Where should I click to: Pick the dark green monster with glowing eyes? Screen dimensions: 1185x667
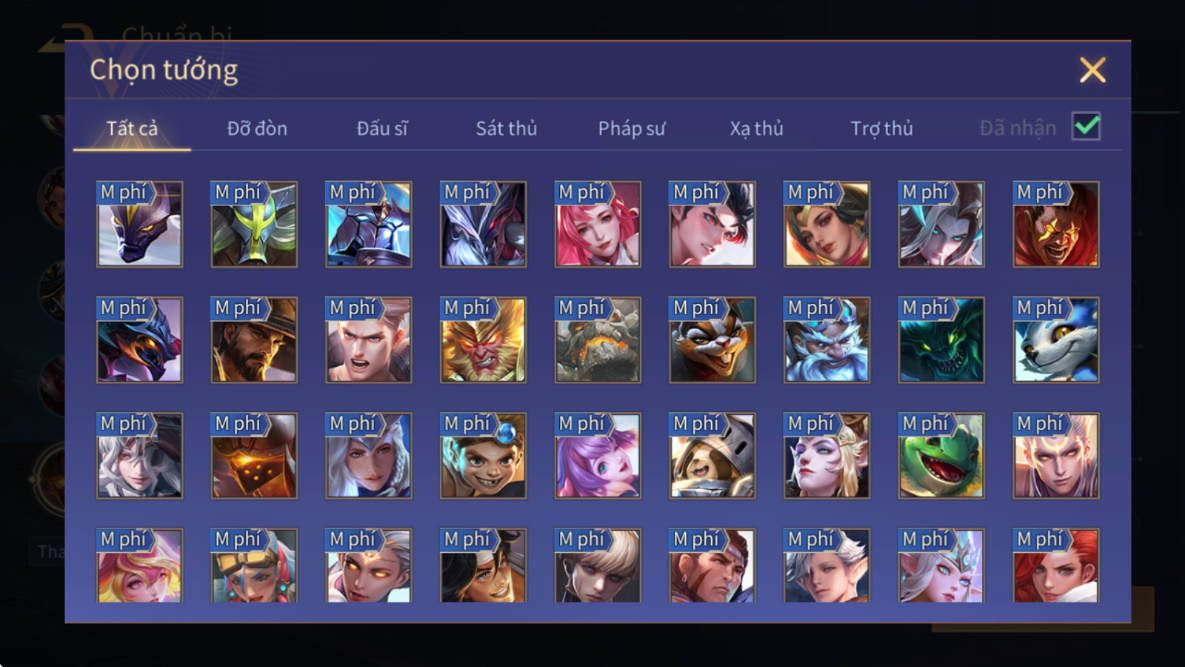click(x=941, y=339)
